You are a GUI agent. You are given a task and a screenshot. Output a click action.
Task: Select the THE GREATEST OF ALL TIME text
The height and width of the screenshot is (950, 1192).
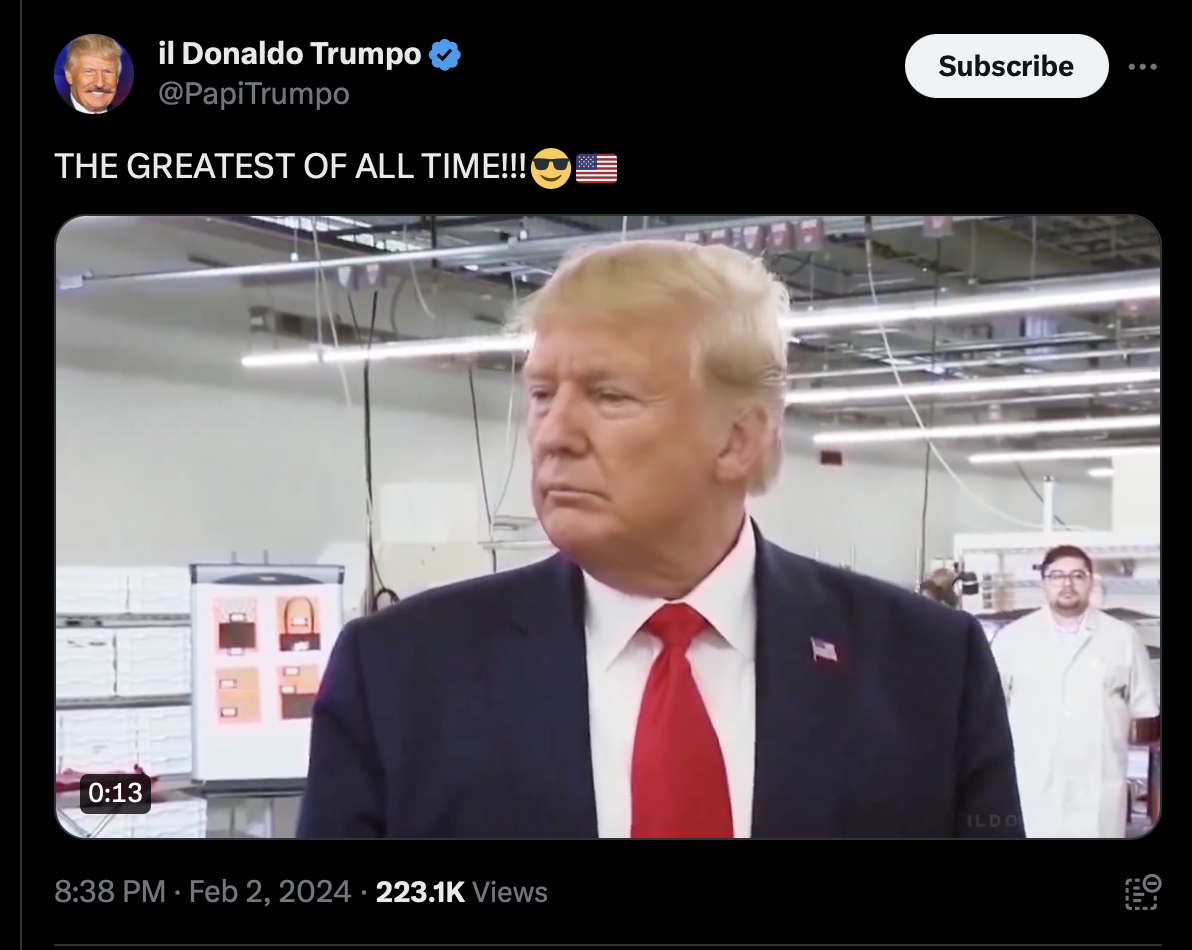[290, 166]
